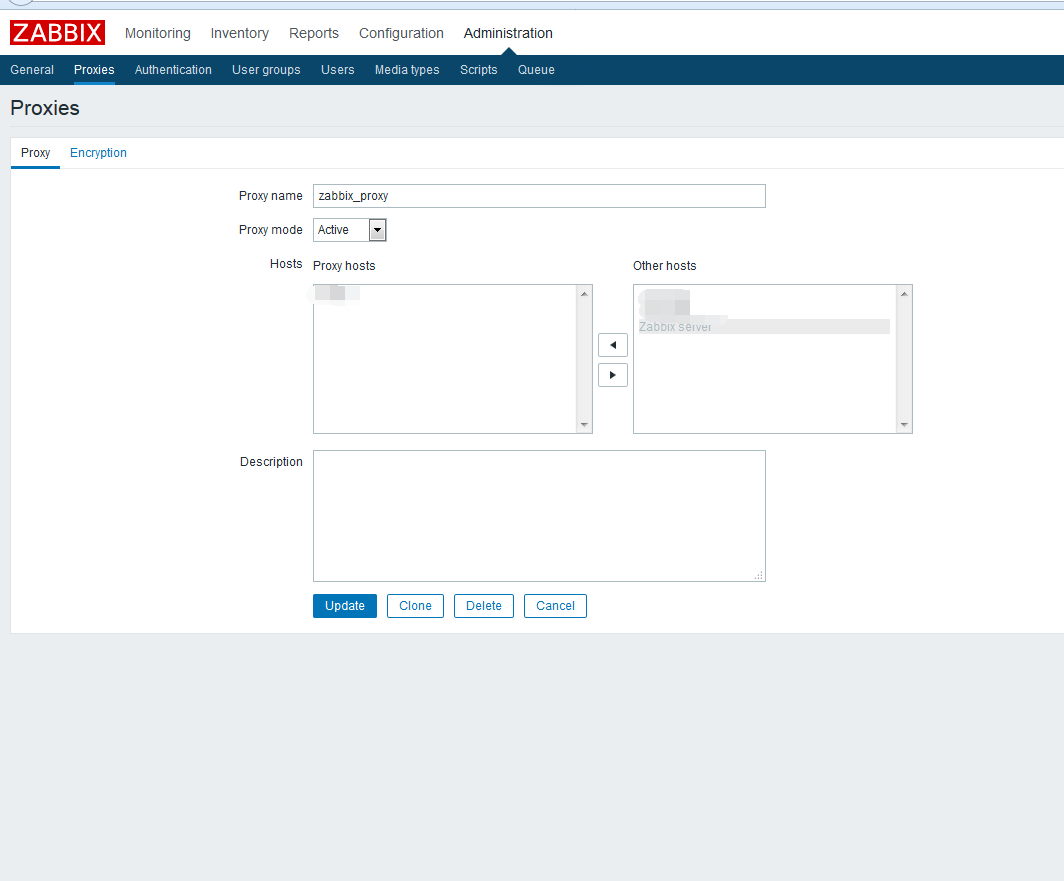Viewport: 1064px width, 881px height.
Task: Open Media types section
Action: (x=407, y=70)
